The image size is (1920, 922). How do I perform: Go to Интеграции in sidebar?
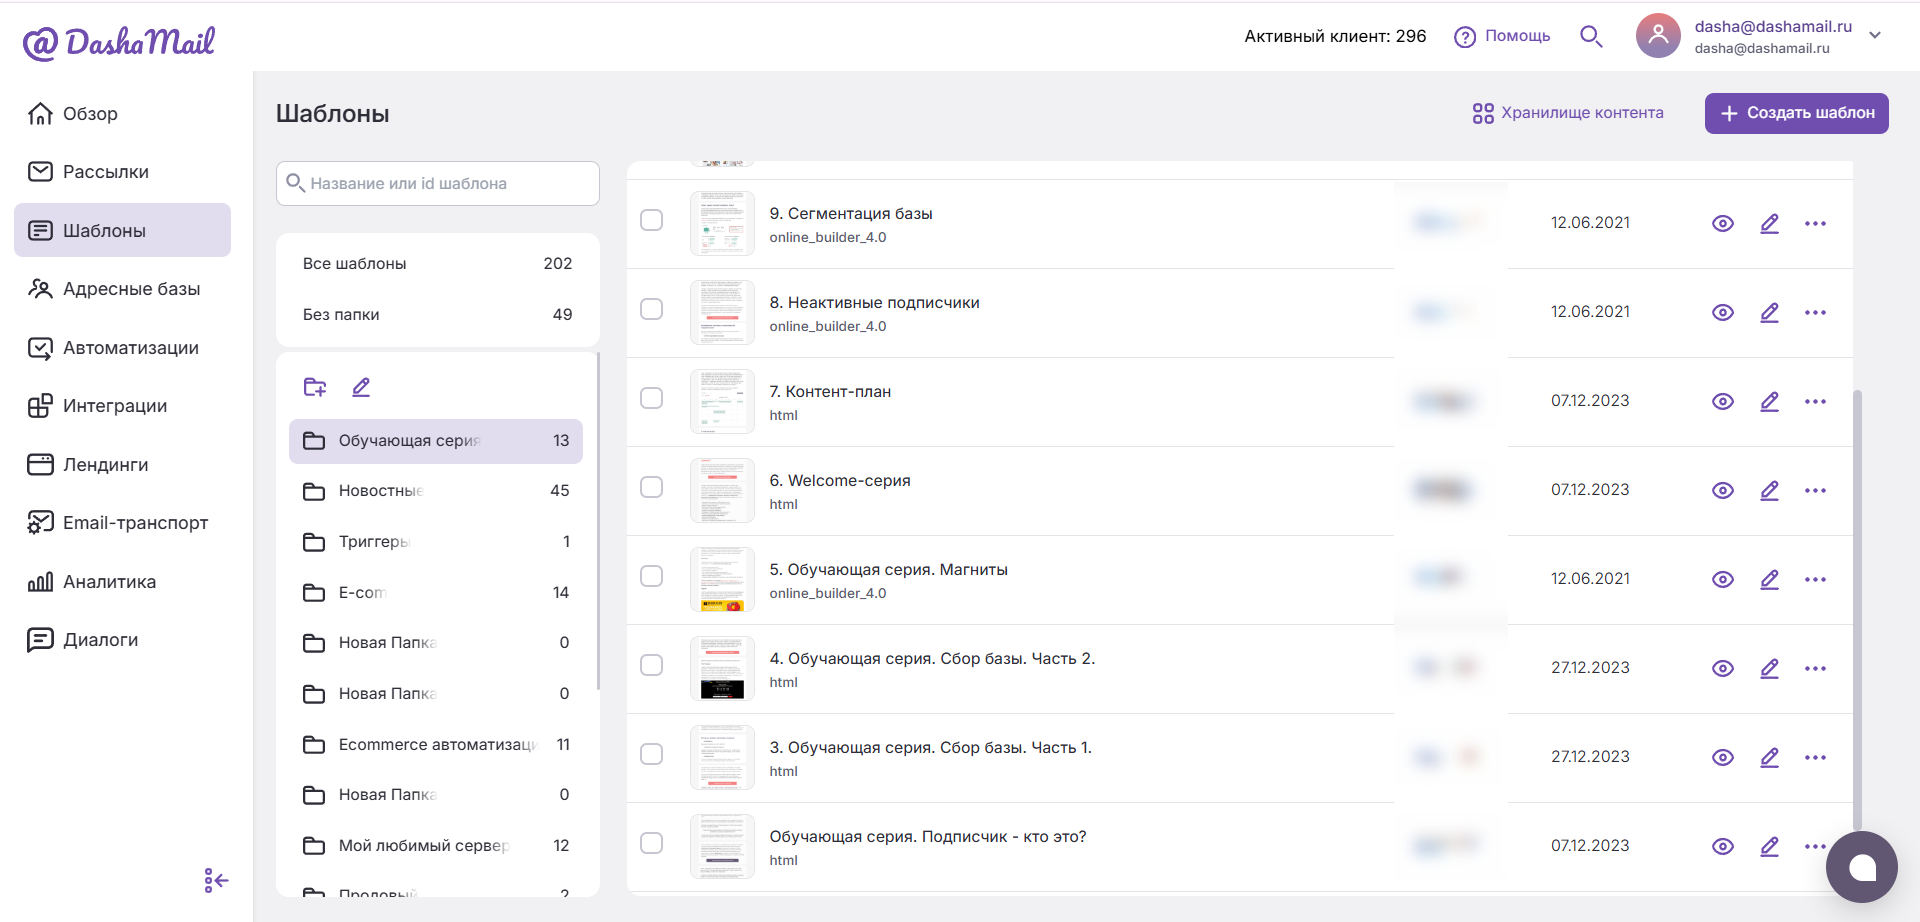click(x=122, y=406)
